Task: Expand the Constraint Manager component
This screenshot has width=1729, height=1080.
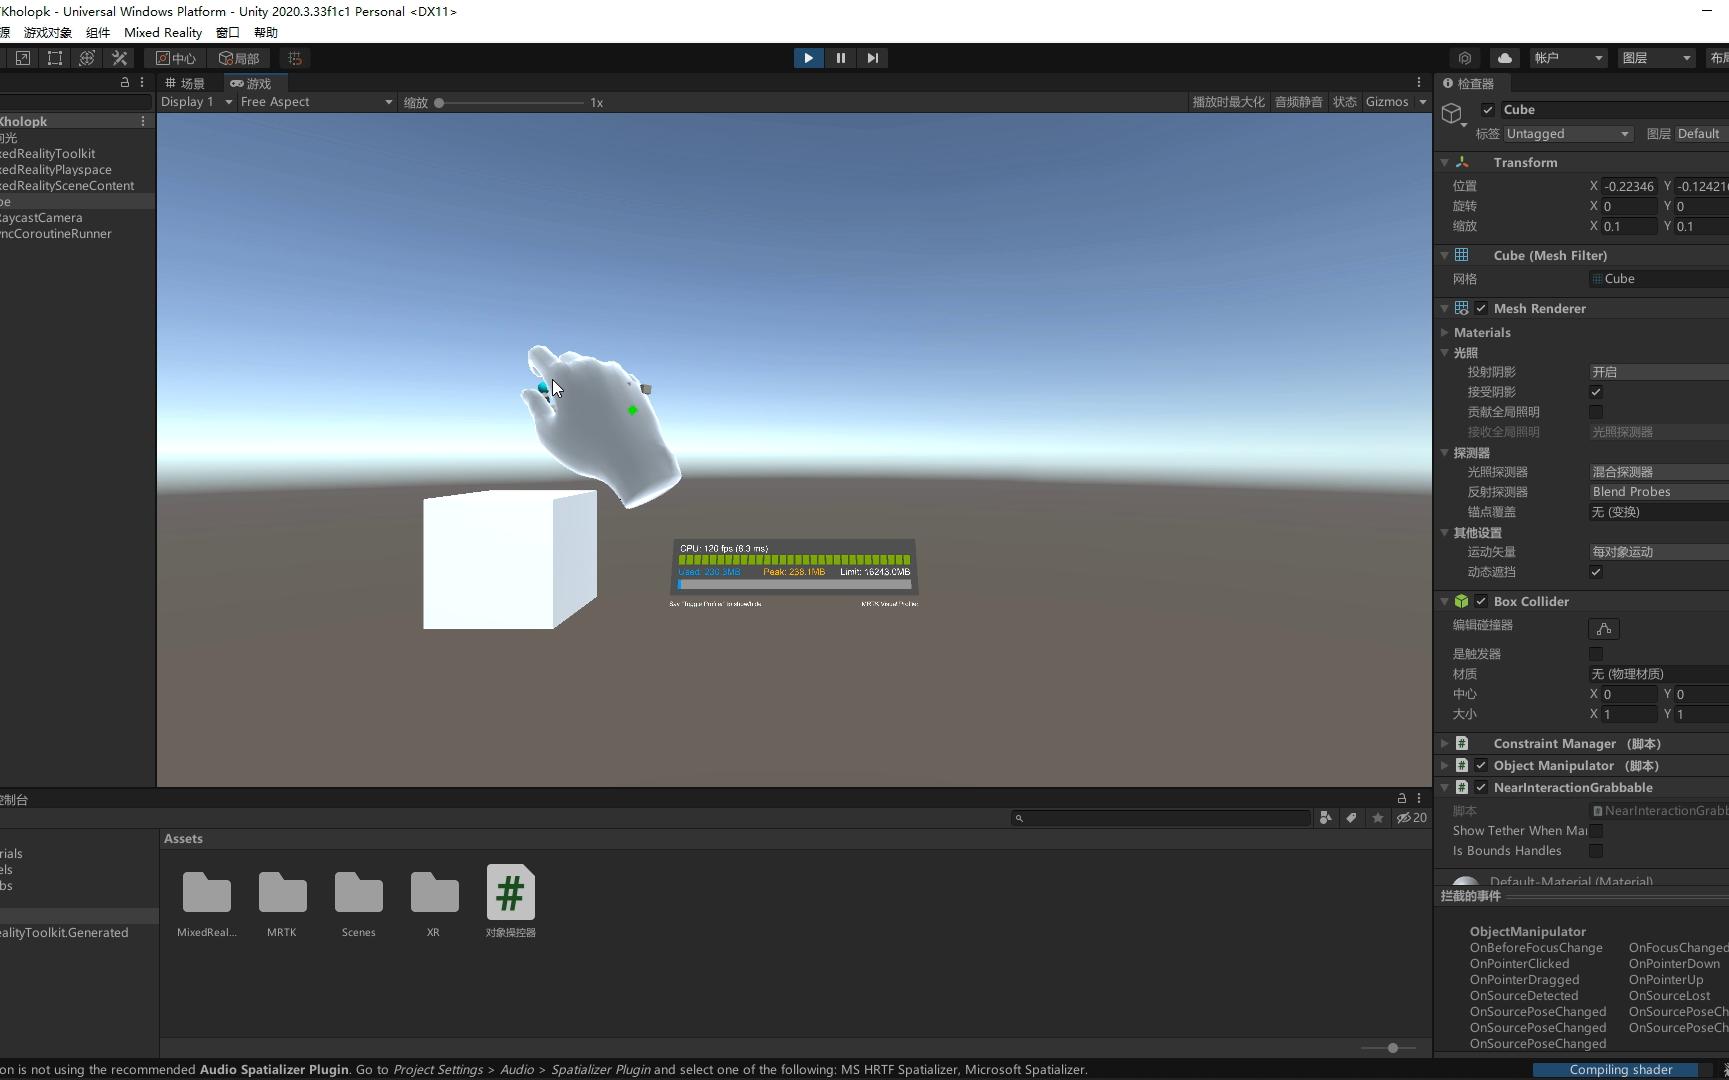Action: (1443, 743)
